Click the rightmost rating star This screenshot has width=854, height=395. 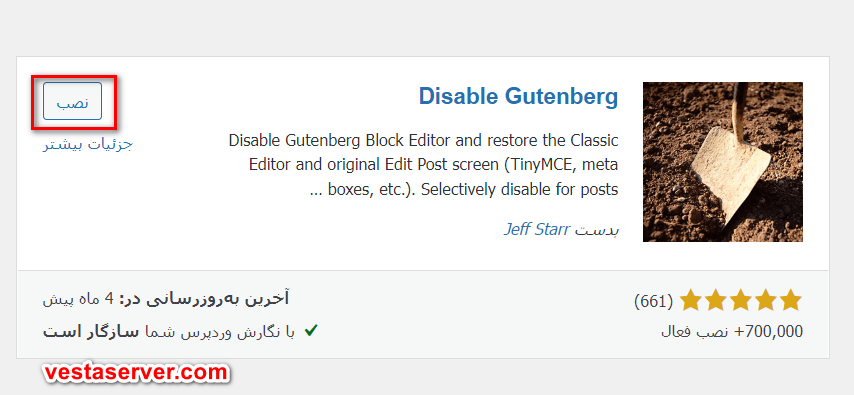pos(791,301)
